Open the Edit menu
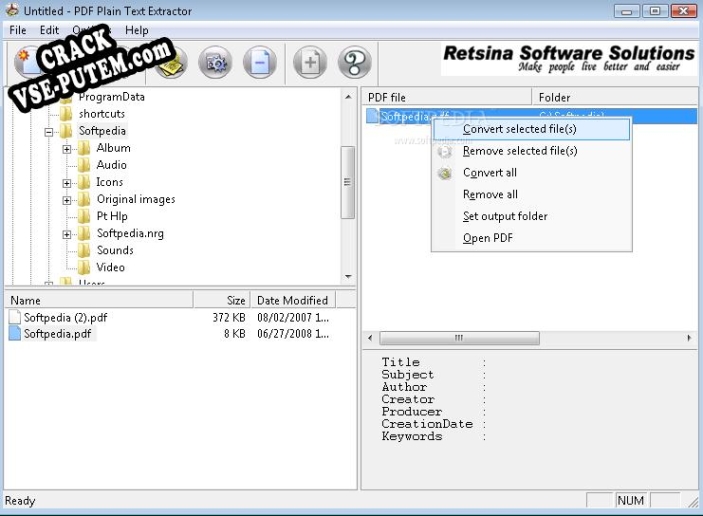The image size is (703, 516). tap(49, 30)
